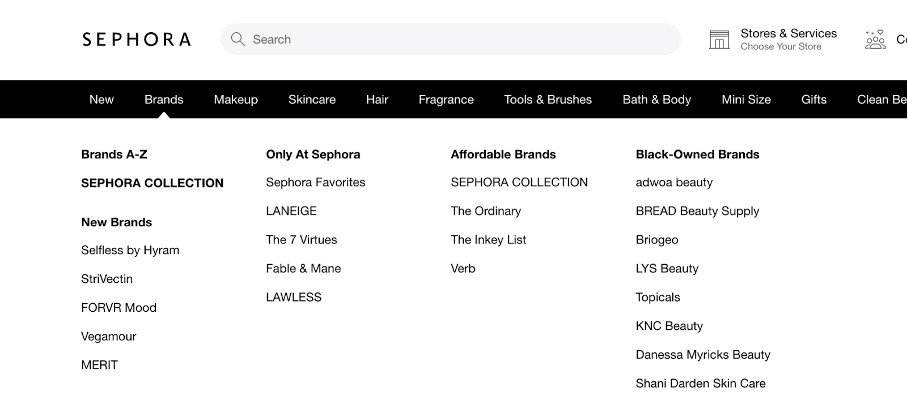The width and height of the screenshot is (908, 418).
Task: Open the LANEIGE brand link
Action: point(291,211)
